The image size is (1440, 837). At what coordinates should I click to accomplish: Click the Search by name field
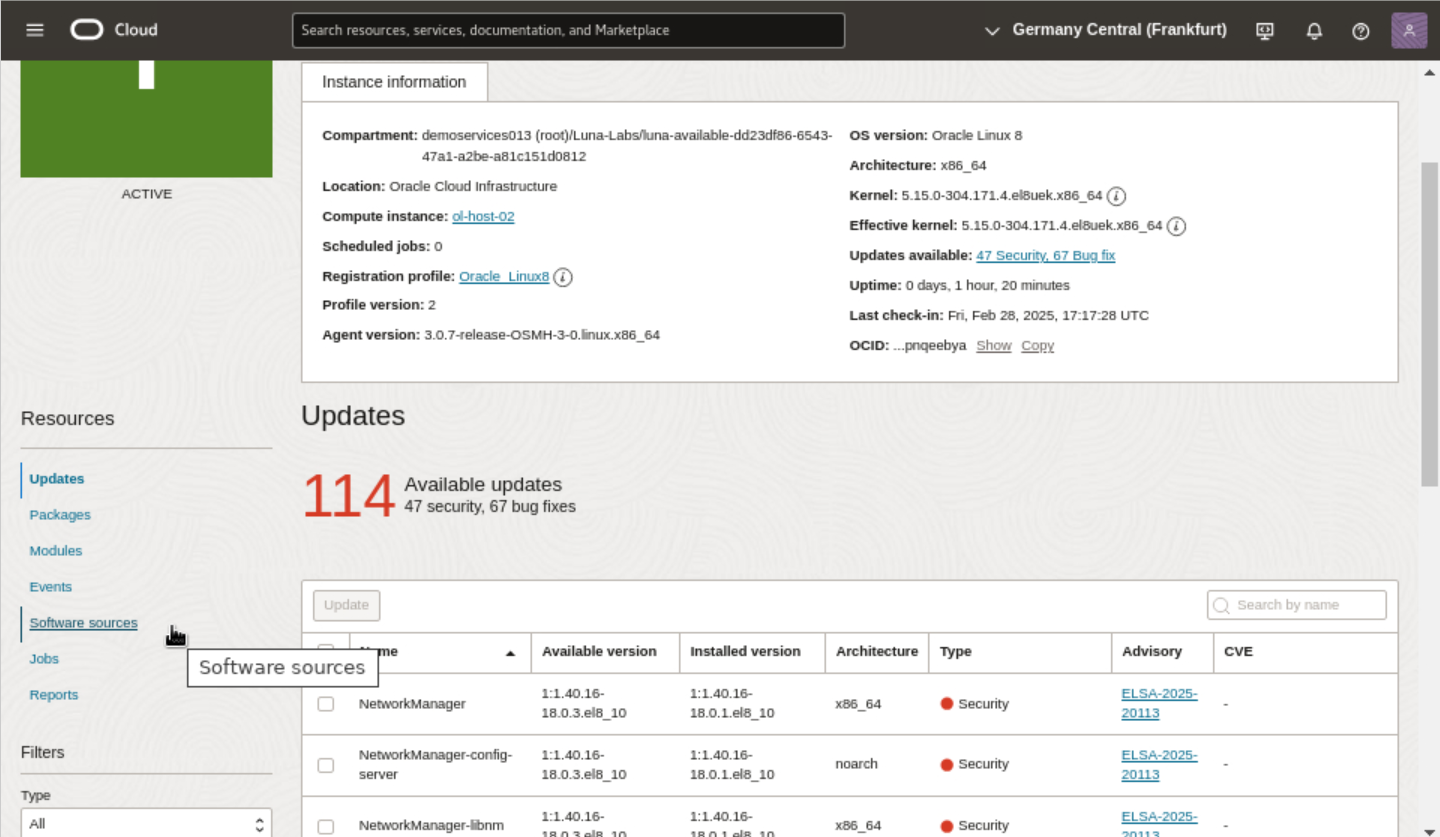click(1297, 605)
